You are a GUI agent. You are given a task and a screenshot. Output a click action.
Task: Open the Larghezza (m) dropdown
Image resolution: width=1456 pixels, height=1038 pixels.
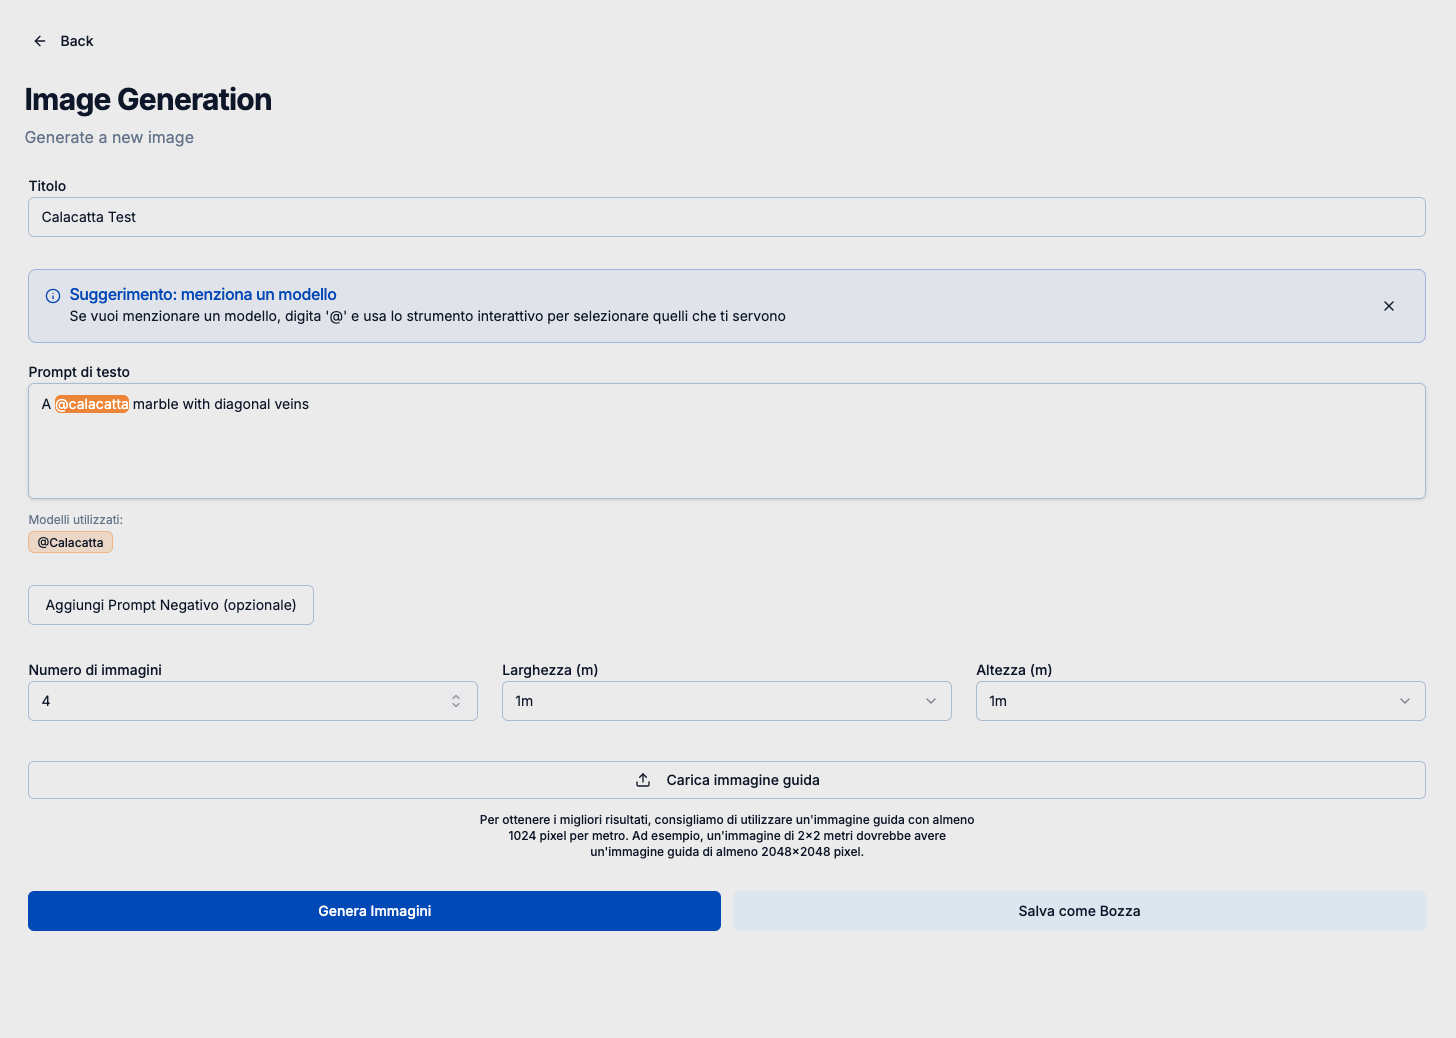(x=726, y=701)
